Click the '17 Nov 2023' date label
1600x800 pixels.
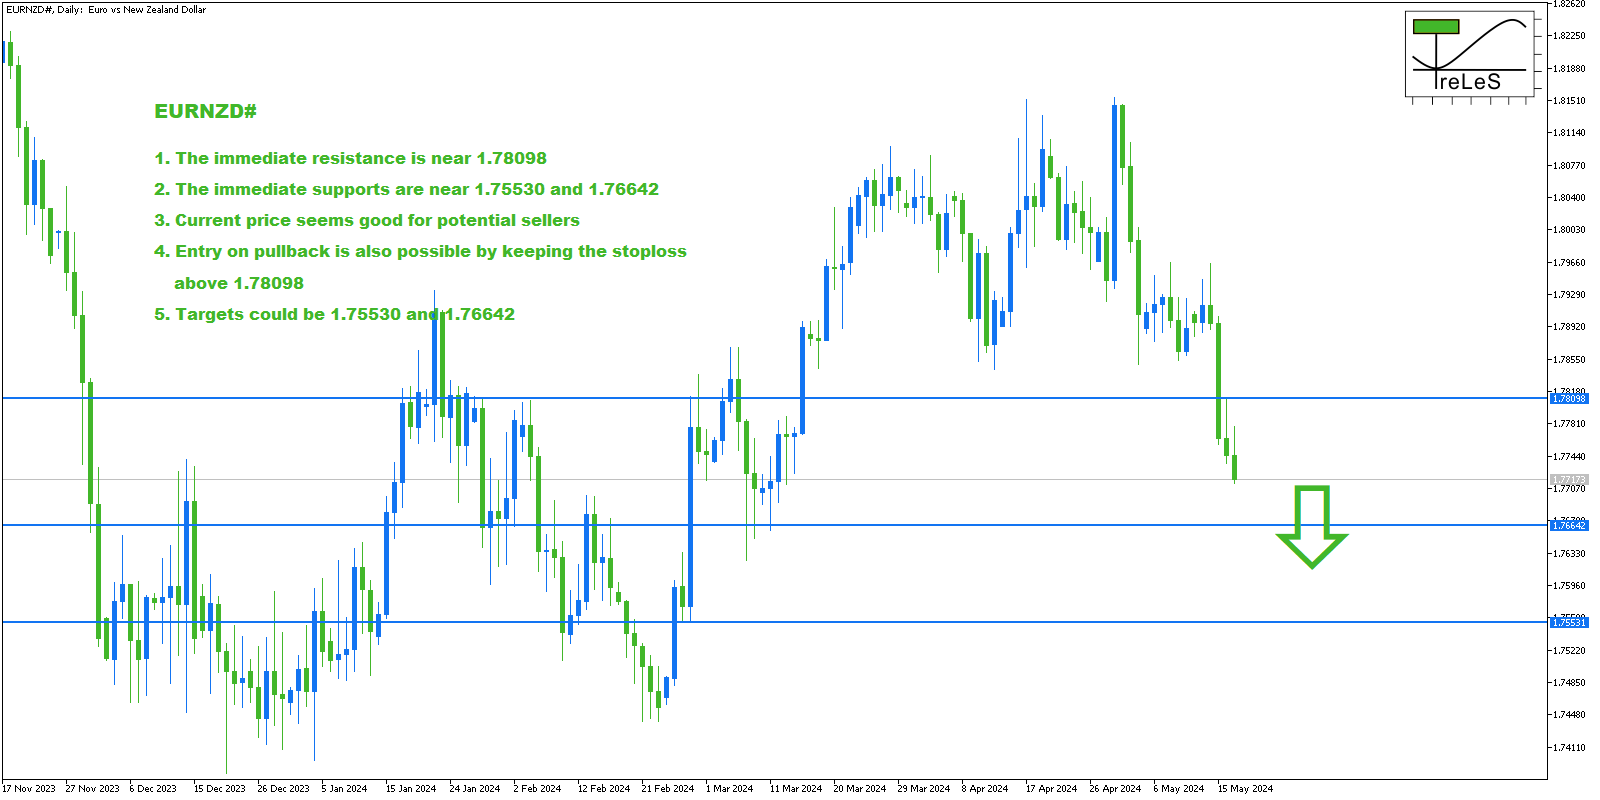(29, 789)
